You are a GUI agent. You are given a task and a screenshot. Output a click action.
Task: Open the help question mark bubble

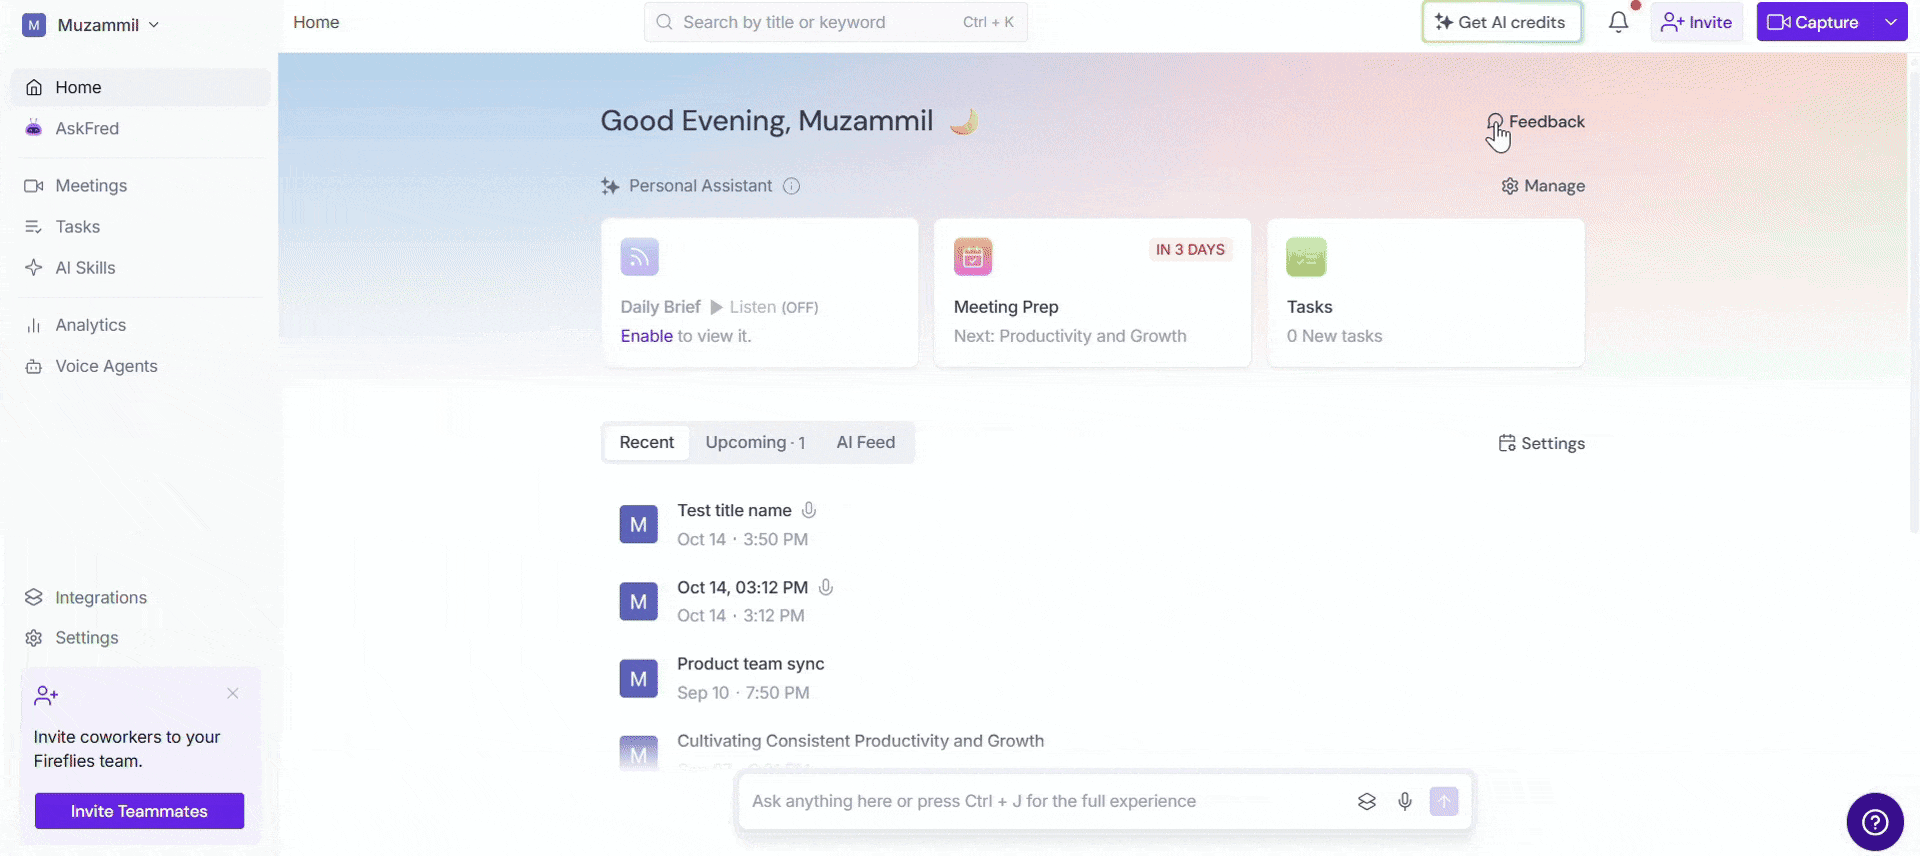[x=1875, y=822]
